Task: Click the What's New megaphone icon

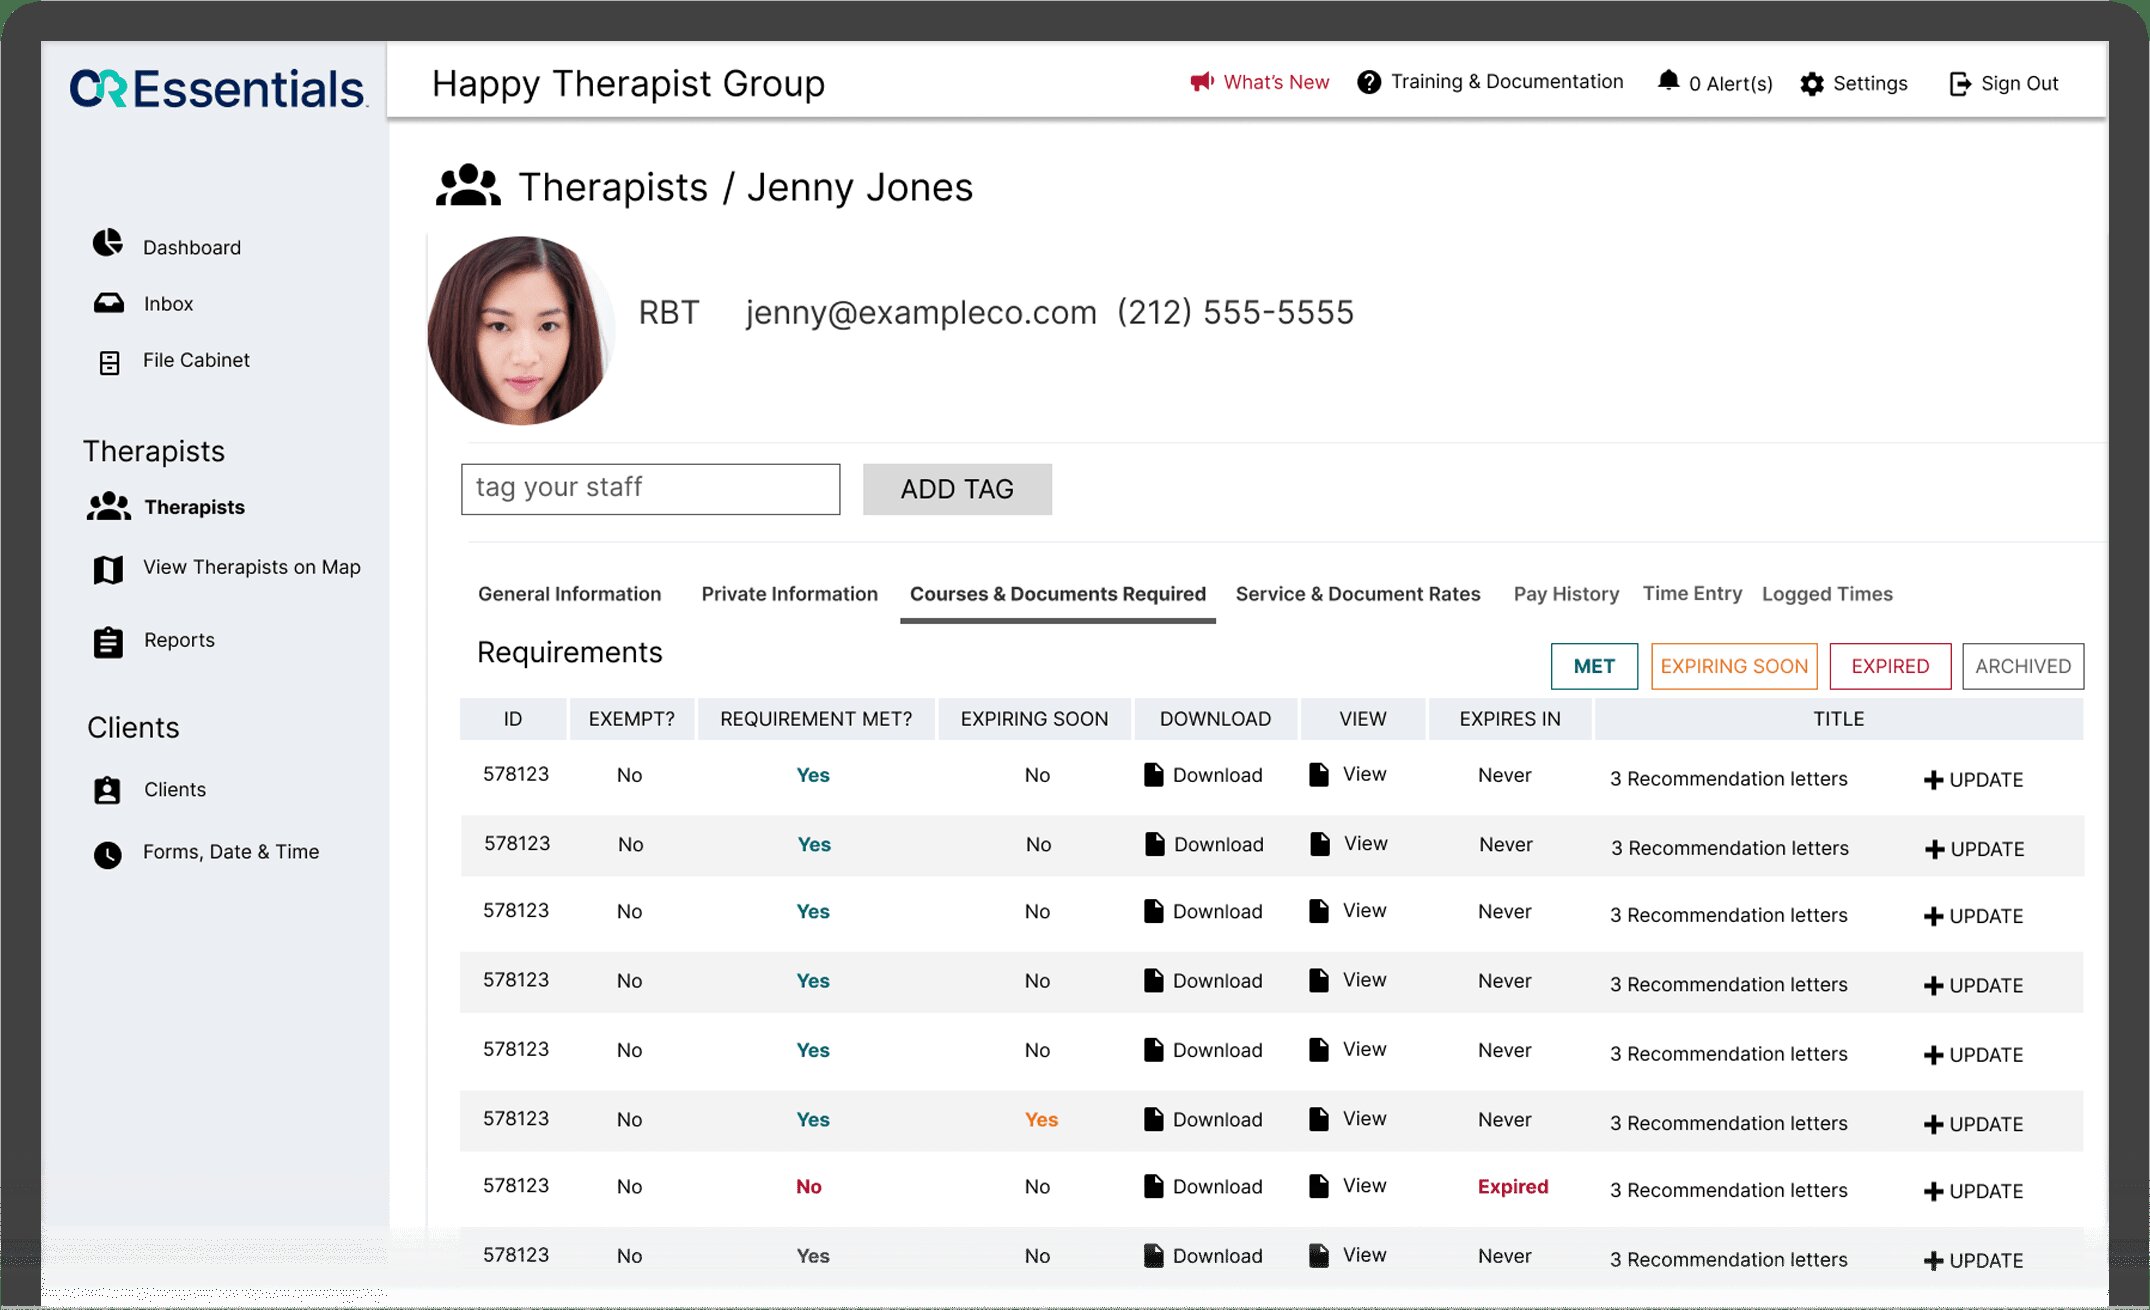Action: coord(1201,82)
